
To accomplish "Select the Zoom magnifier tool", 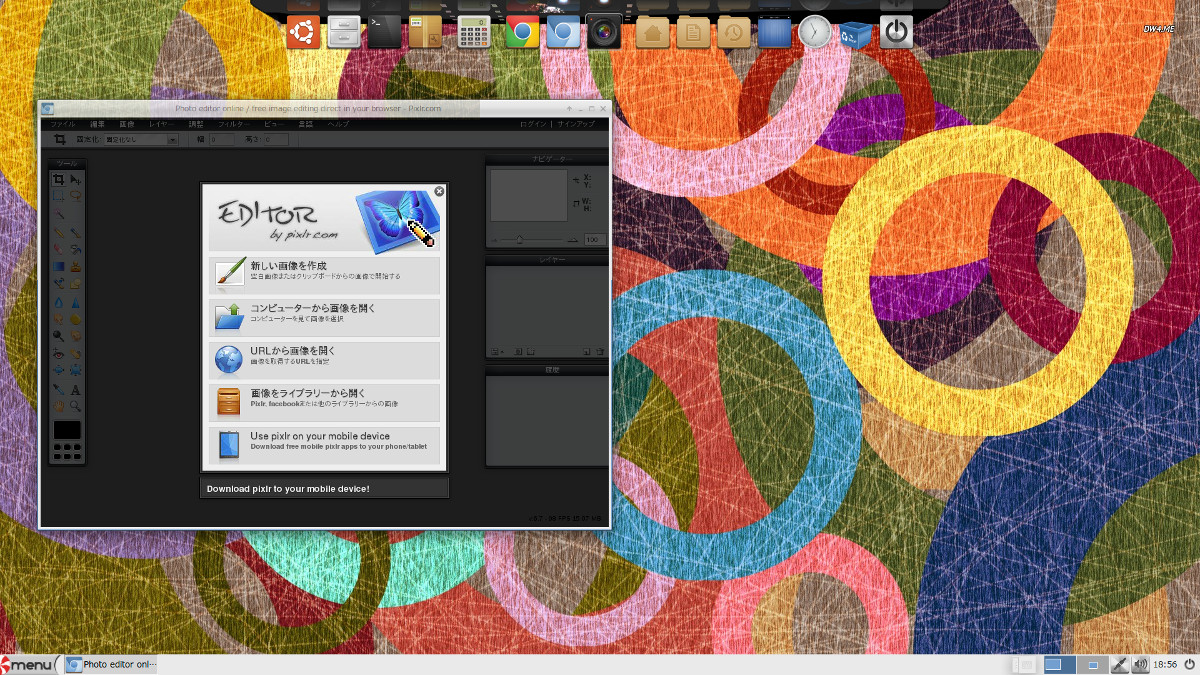I will tap(75, 405).
